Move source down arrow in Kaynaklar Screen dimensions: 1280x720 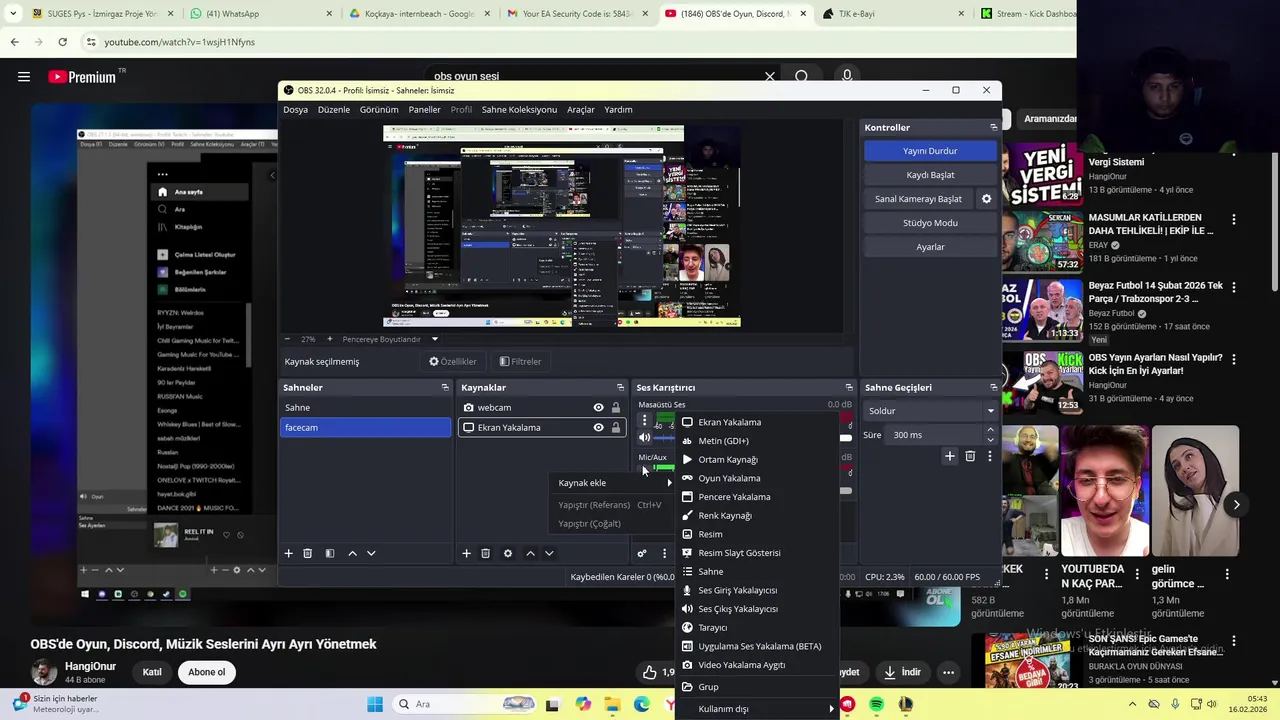tap(549, 553)
